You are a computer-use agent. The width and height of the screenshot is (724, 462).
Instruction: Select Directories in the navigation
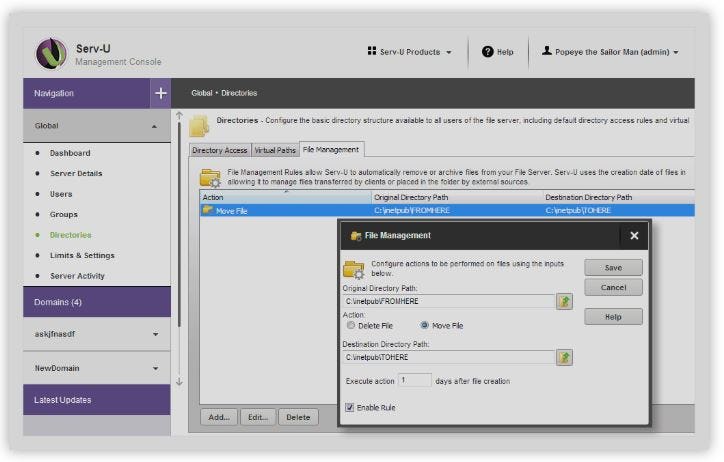click(x=71, y=234)
